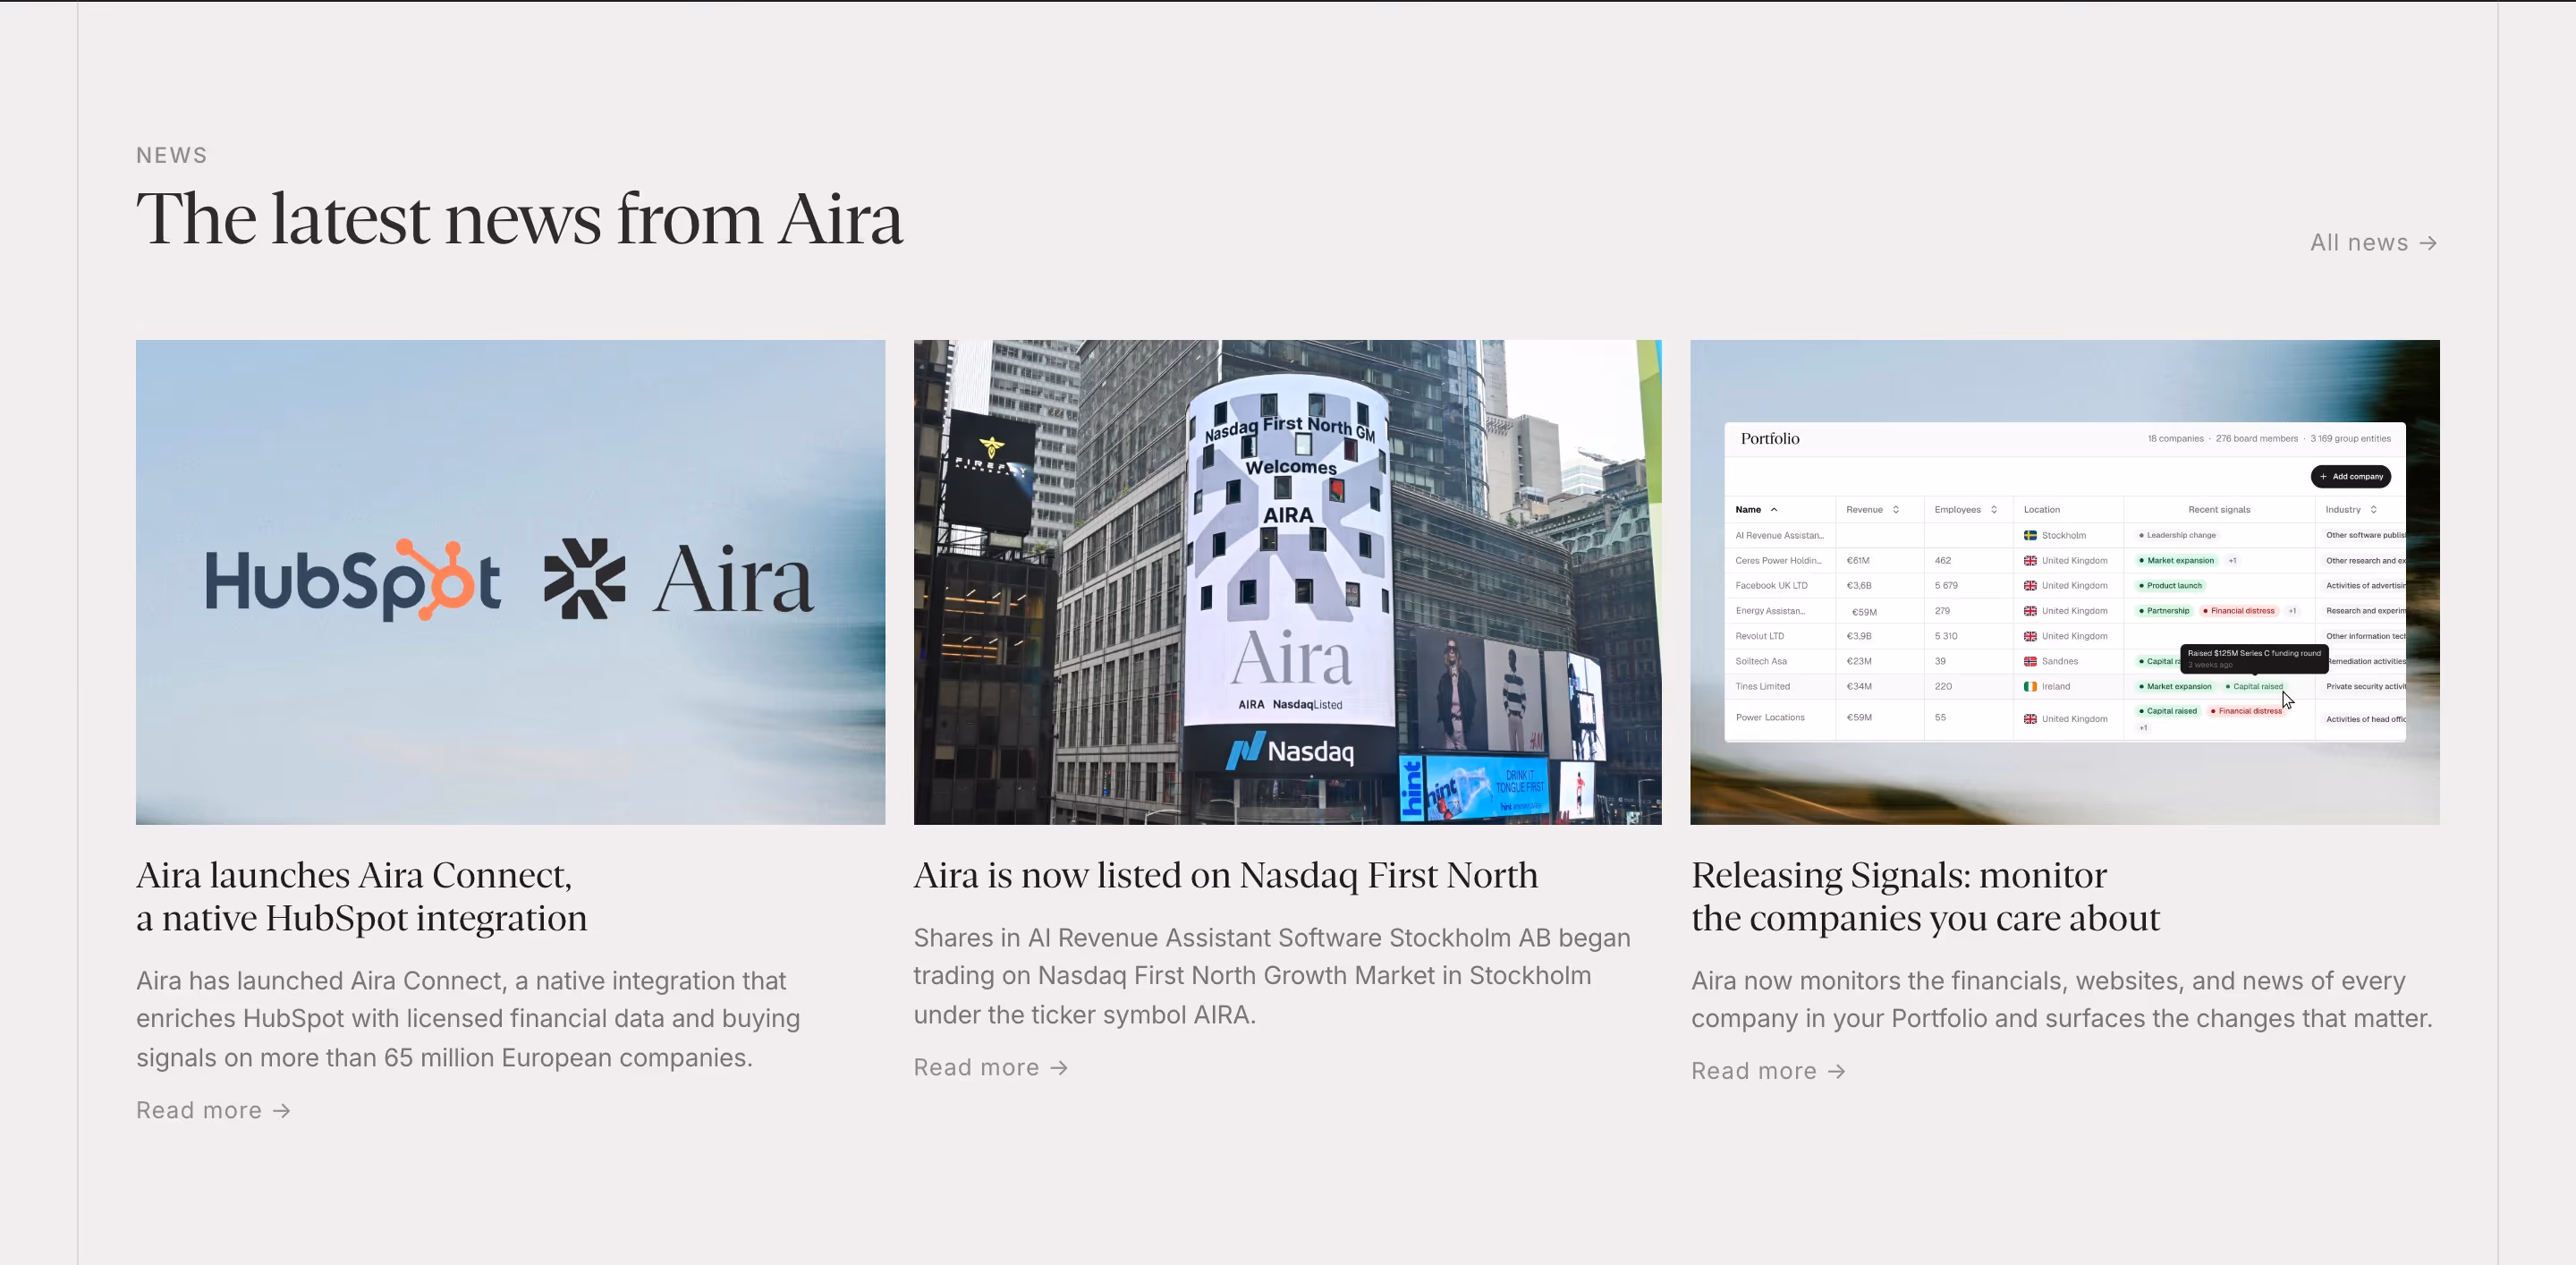The height and width of the screenshot is (1265, 2576).
Task: Click the arrow next to All news
Action: [x=2428, y=243]
